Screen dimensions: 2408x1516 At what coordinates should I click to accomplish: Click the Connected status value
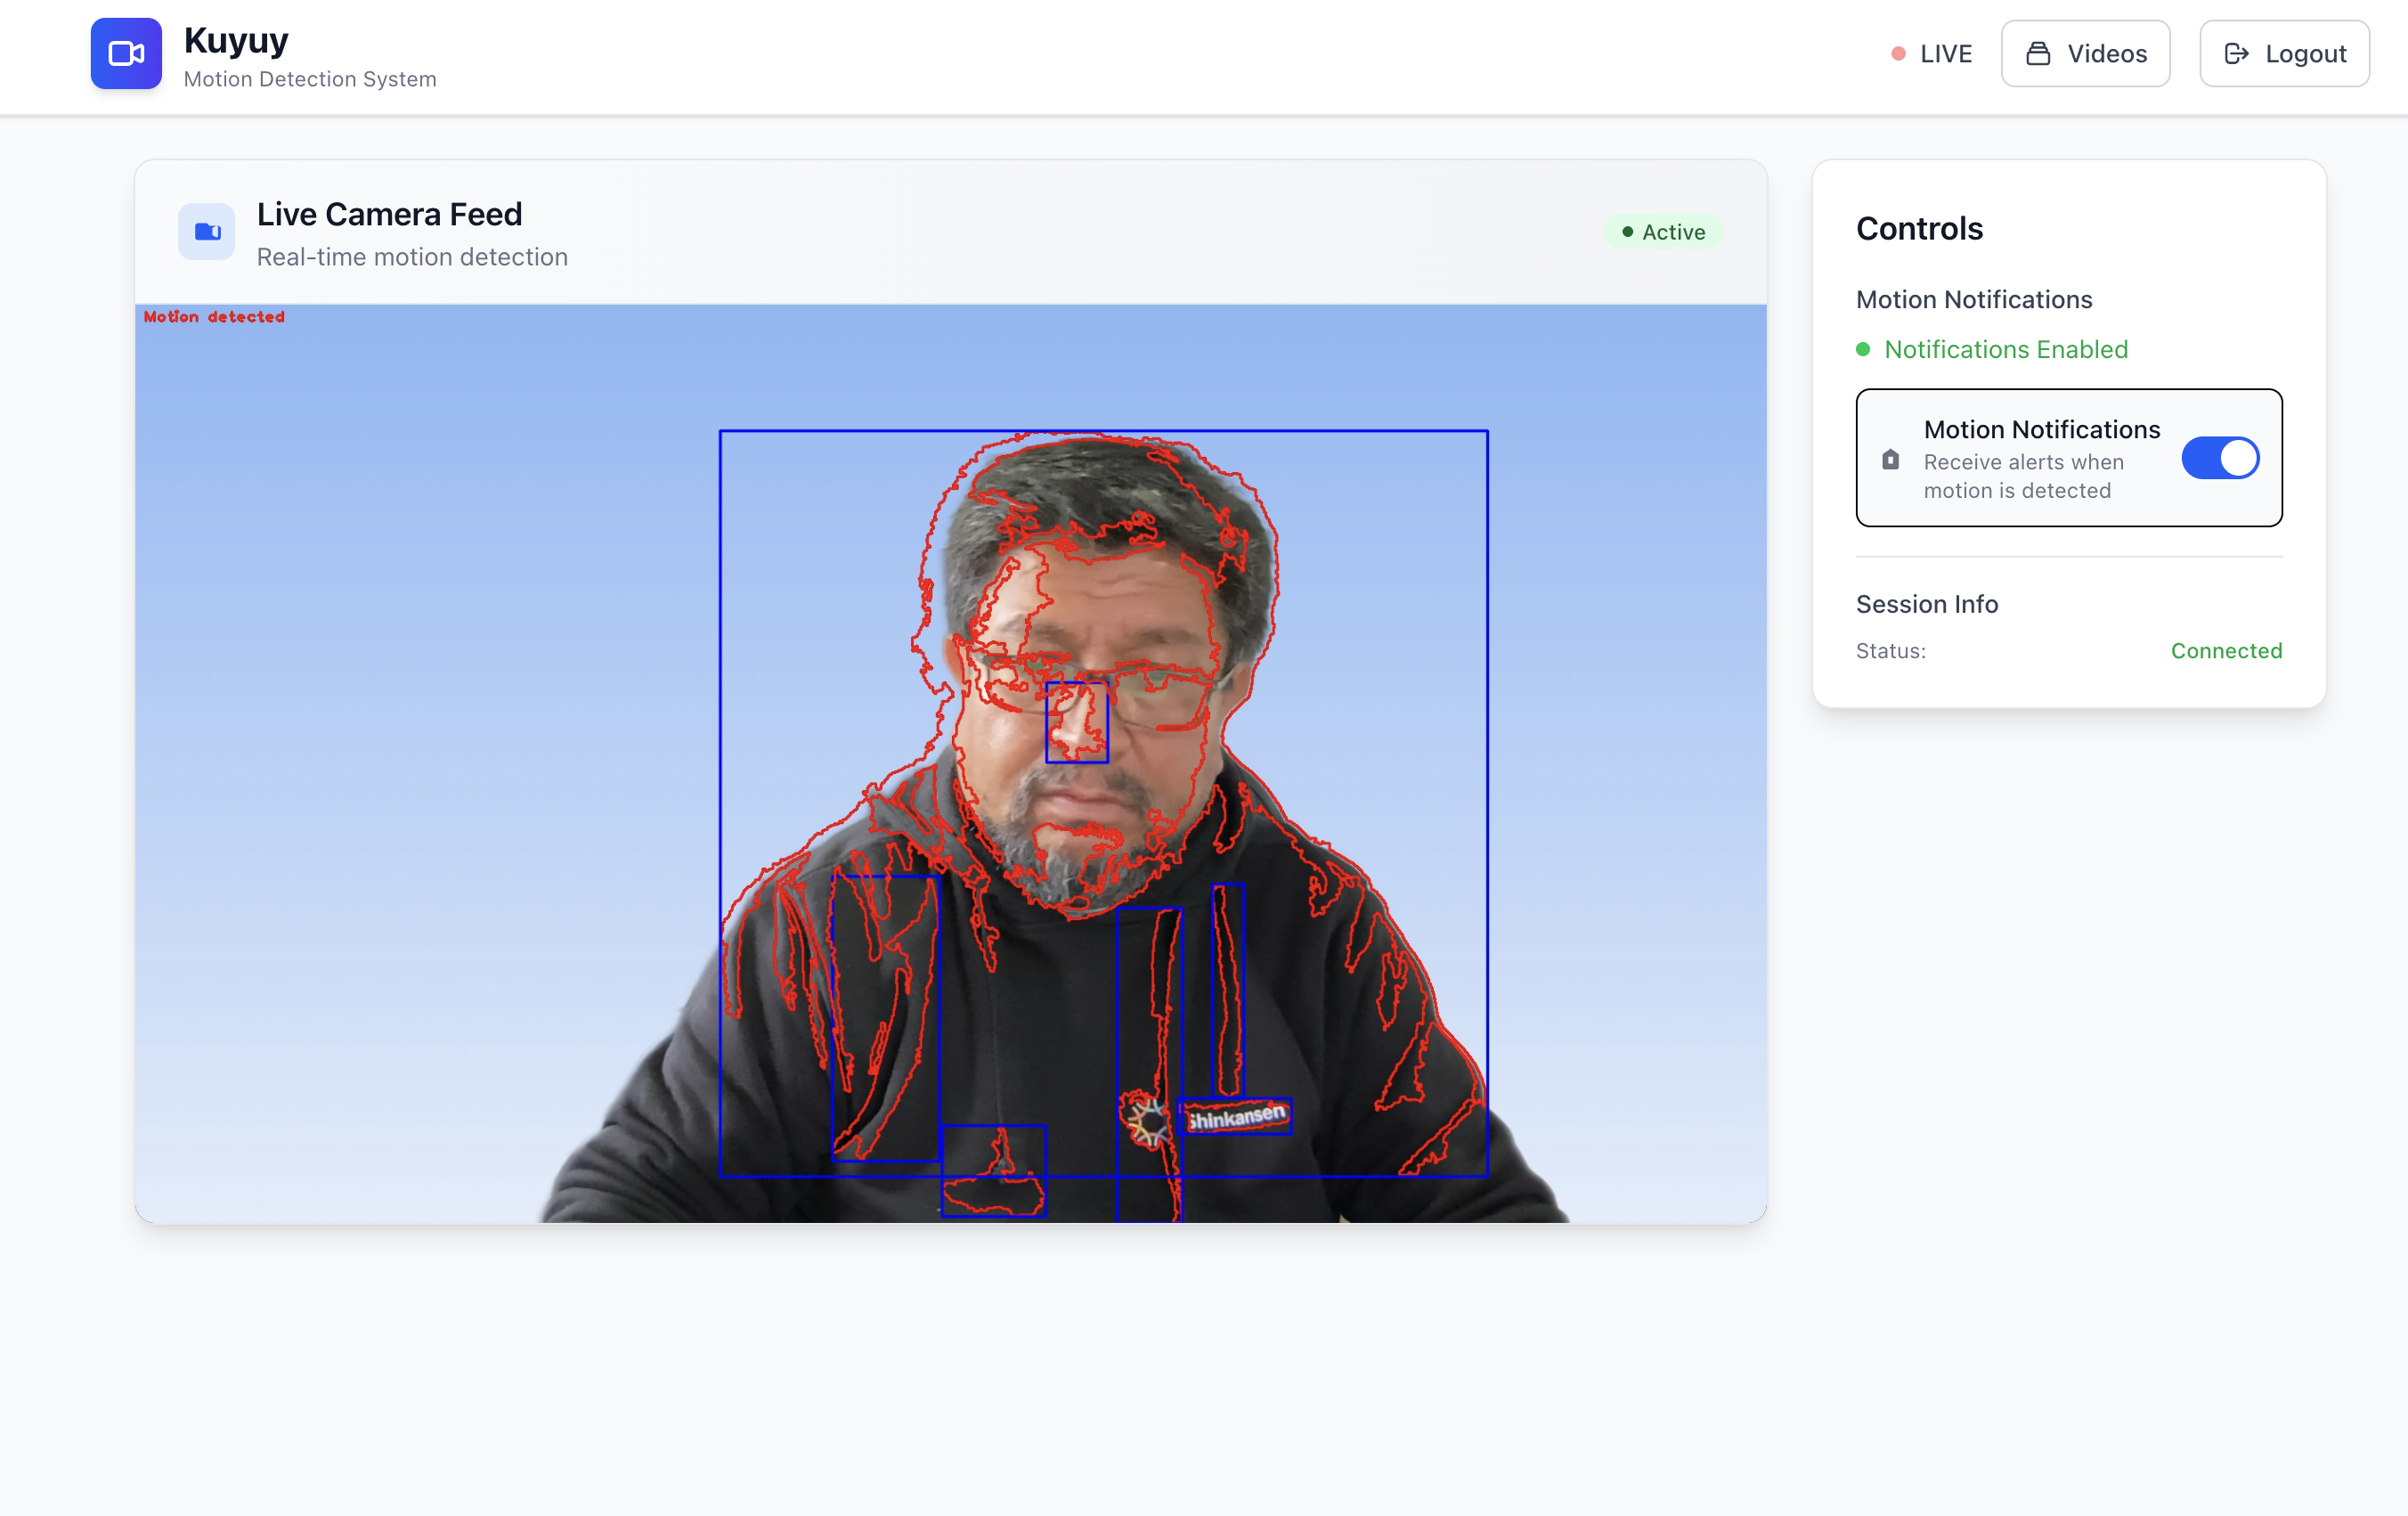(x=2226, y=651)
